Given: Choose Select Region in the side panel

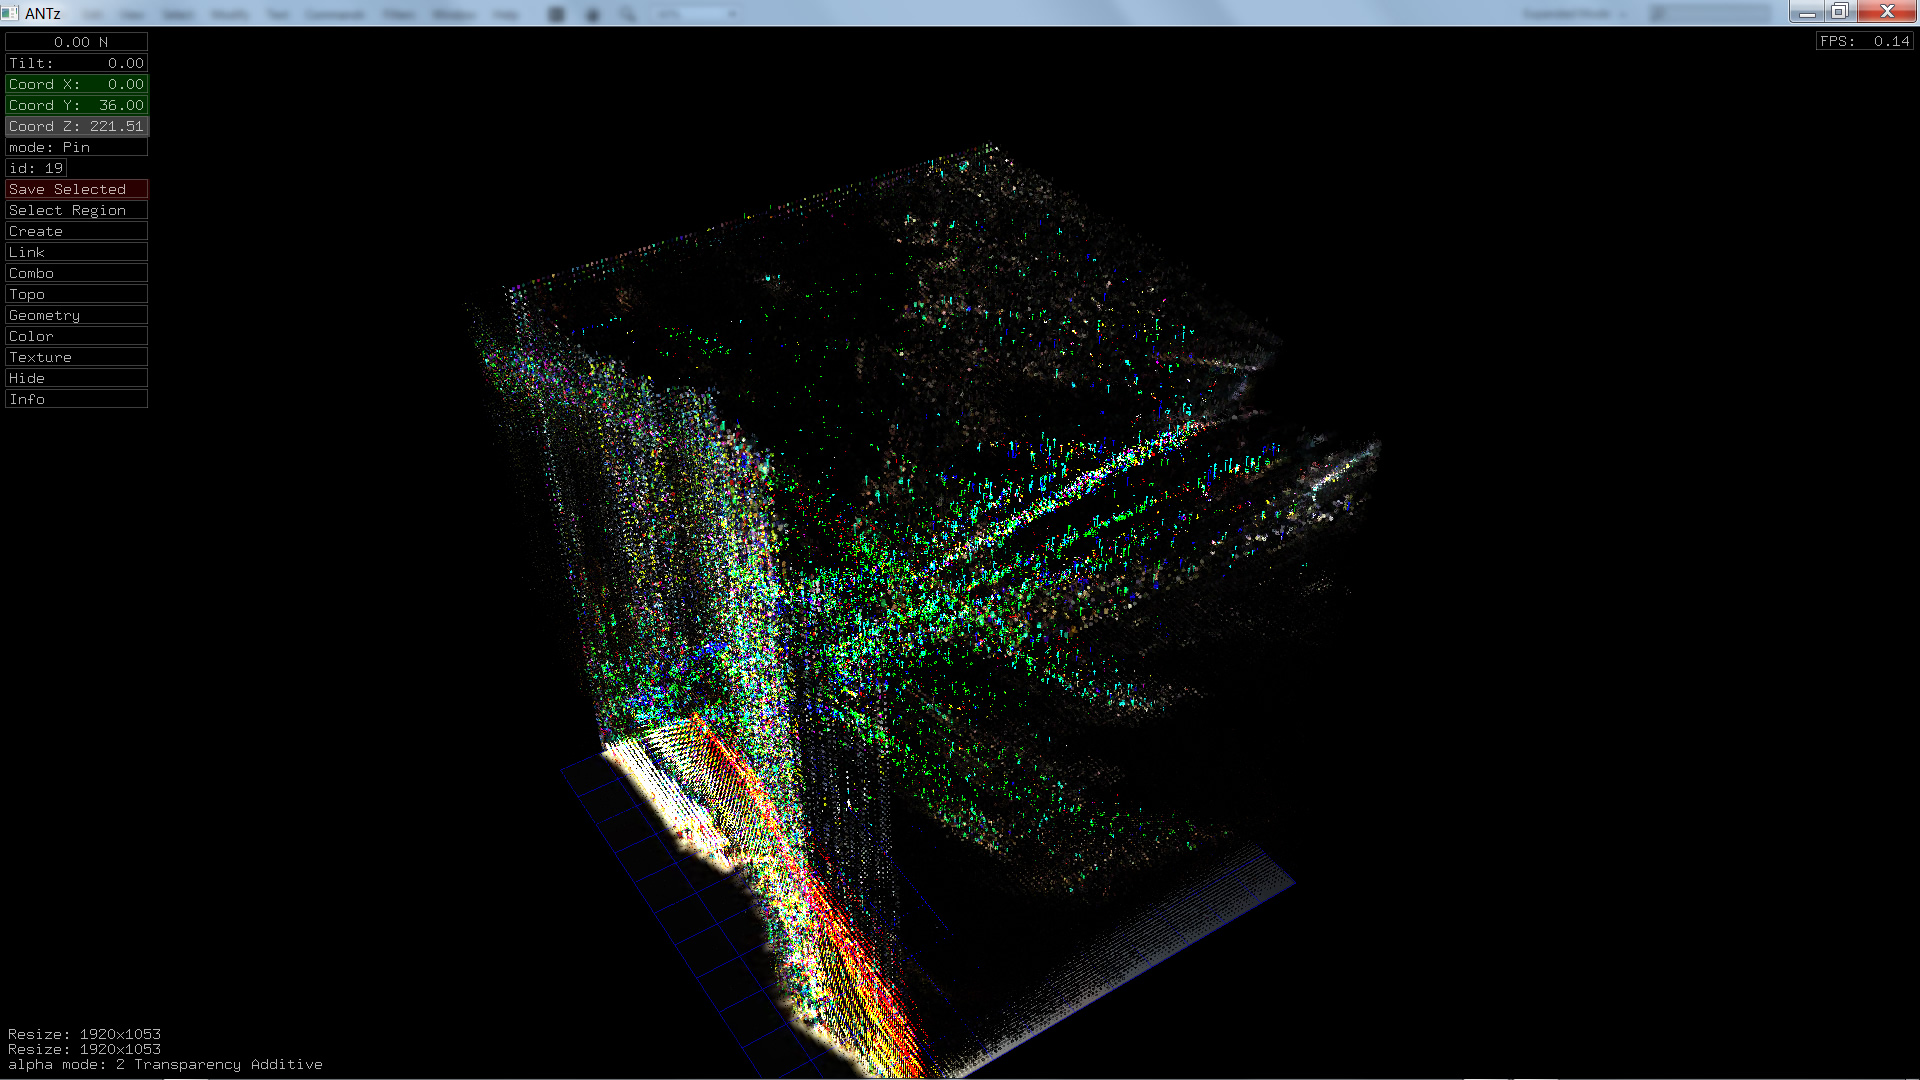Looking at the screenshot, I should click(76, 210).
